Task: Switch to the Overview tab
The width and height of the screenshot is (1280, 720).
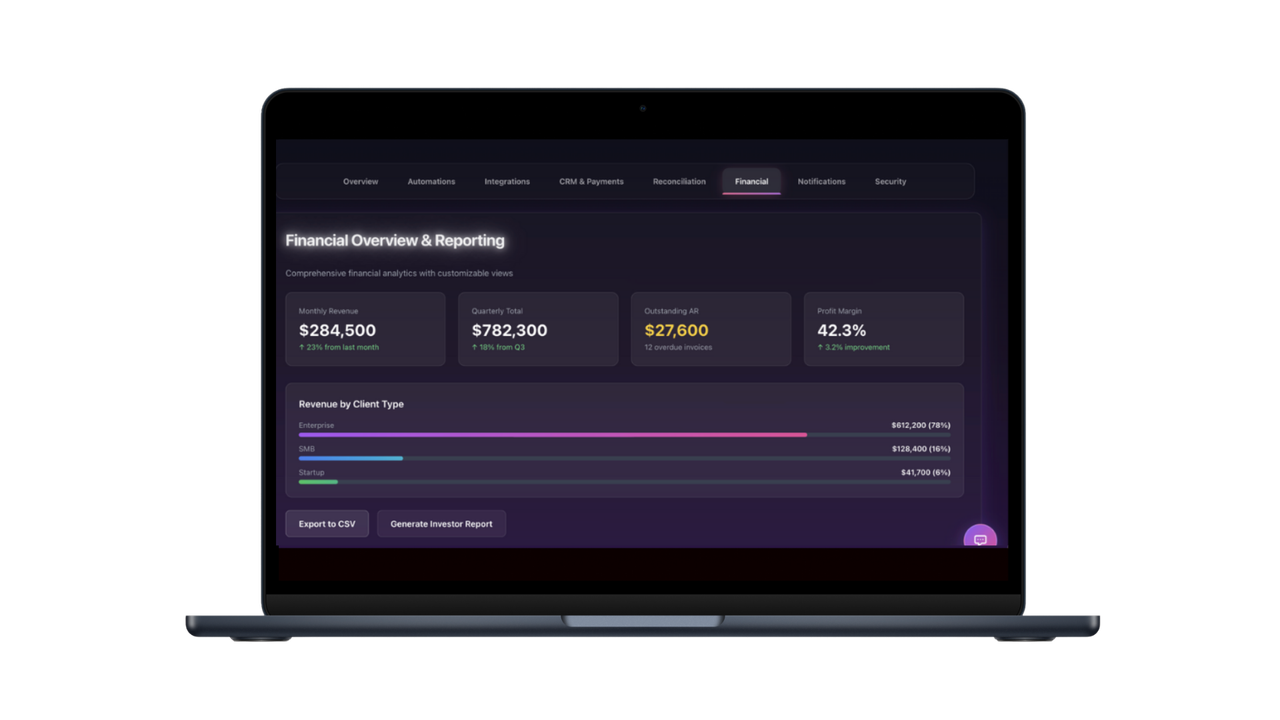Action: tap(360, 182)
